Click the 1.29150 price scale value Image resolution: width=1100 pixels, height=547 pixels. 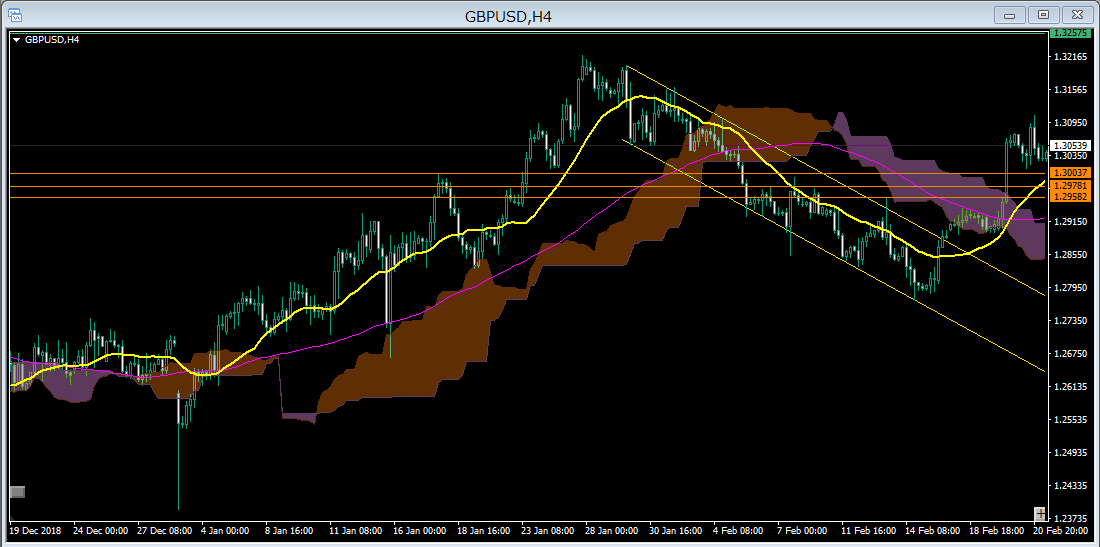click(1069, 222)
